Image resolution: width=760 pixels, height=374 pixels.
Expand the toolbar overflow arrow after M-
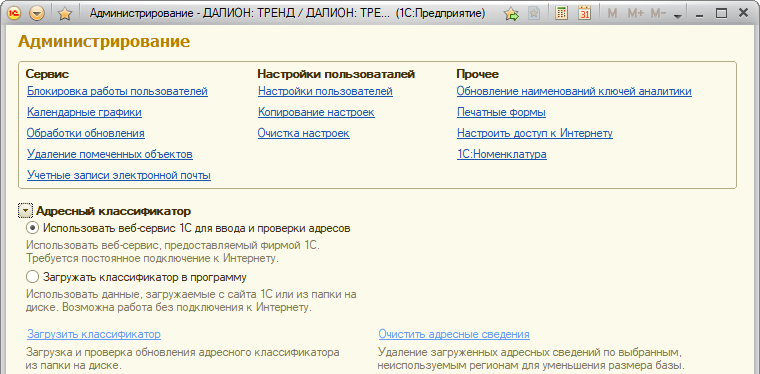coord(678,16)
